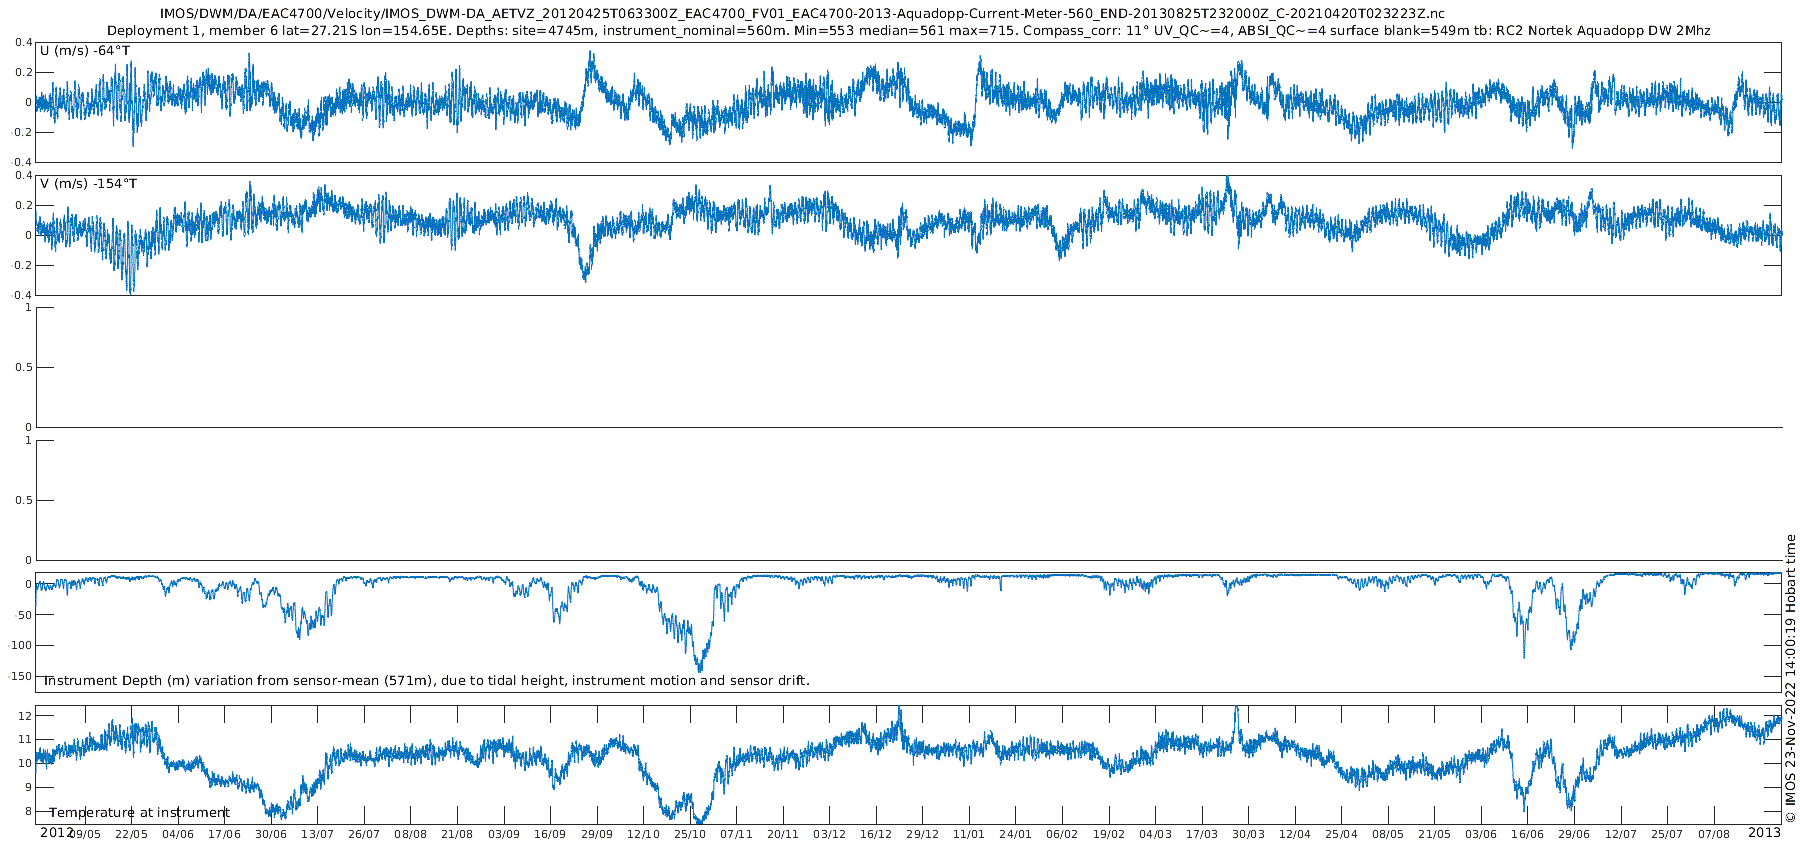1800x850 pixels.
Task: Click the '25/07' date tick label
Action: 1667,834
